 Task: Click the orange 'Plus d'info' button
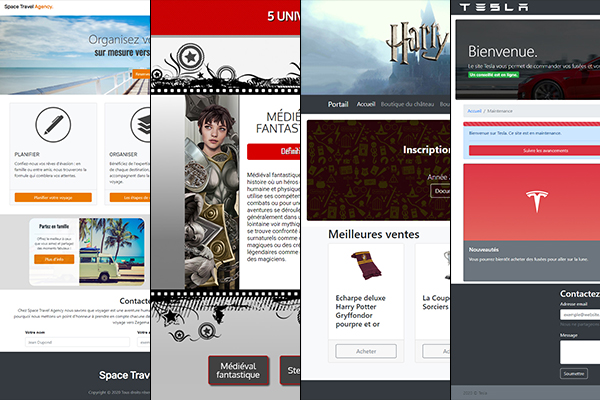(54, 259)
